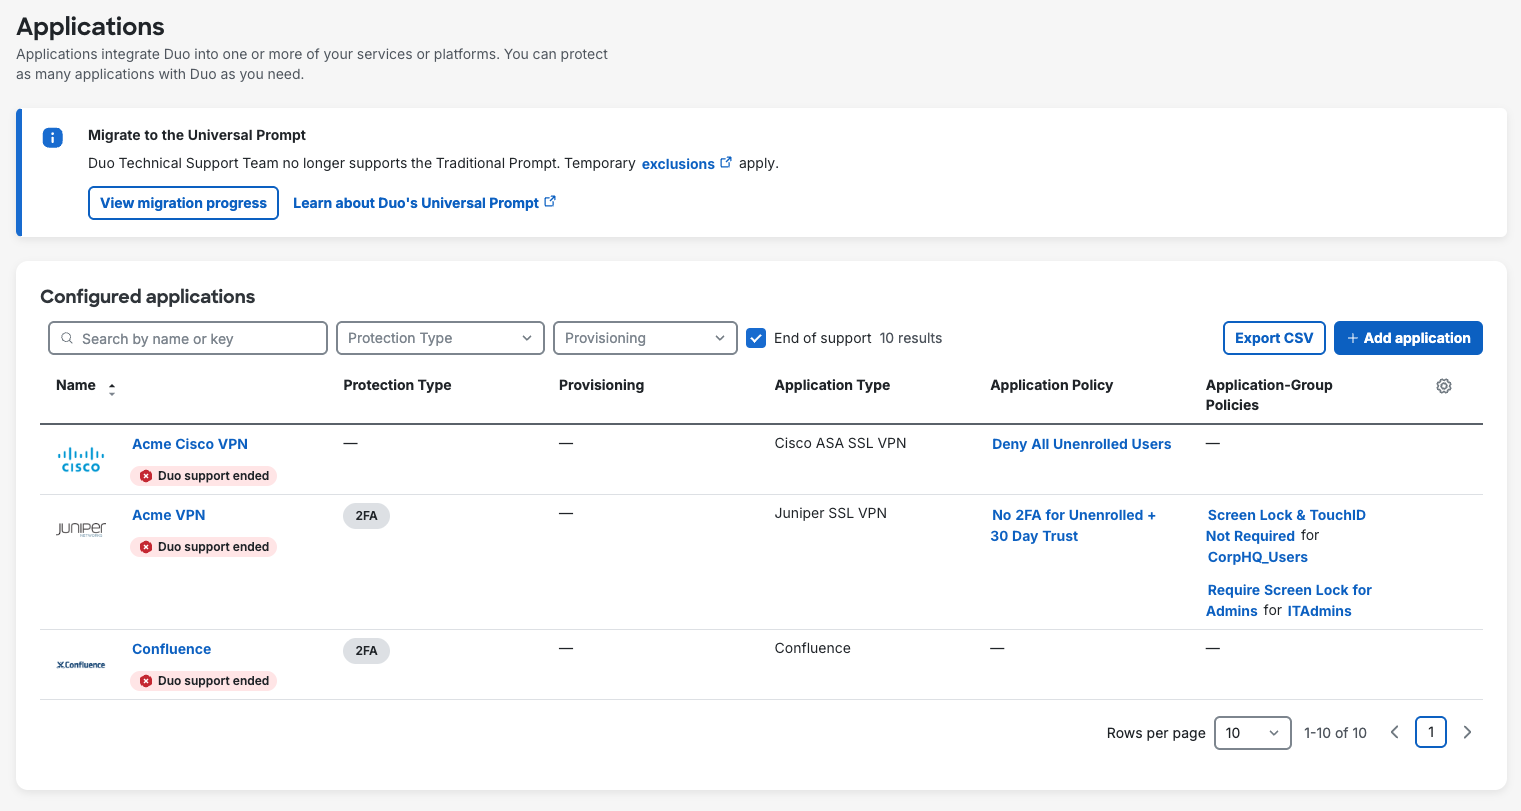The width and height of the screenshot is (1521, 811).
Task: Click the Juniper logo icon
Action: tap(81, 529)
